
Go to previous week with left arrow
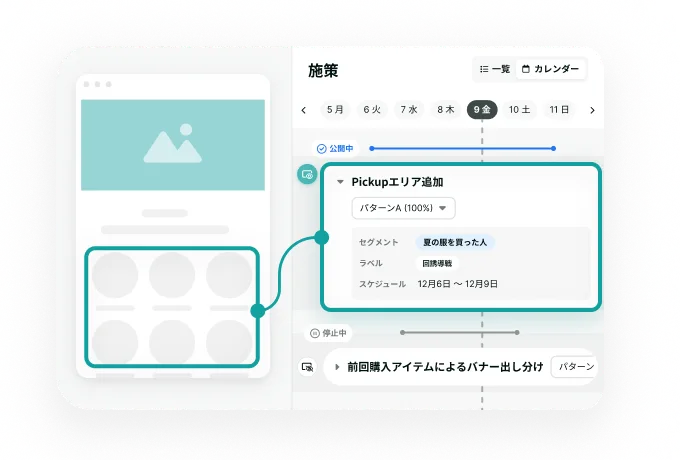pyautogui.click(x=304, y=110)
